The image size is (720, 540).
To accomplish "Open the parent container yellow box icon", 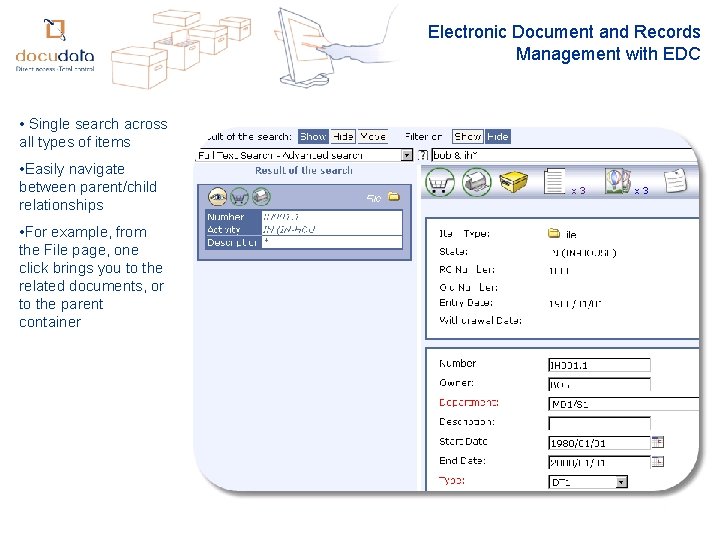I will click(513, 182).
